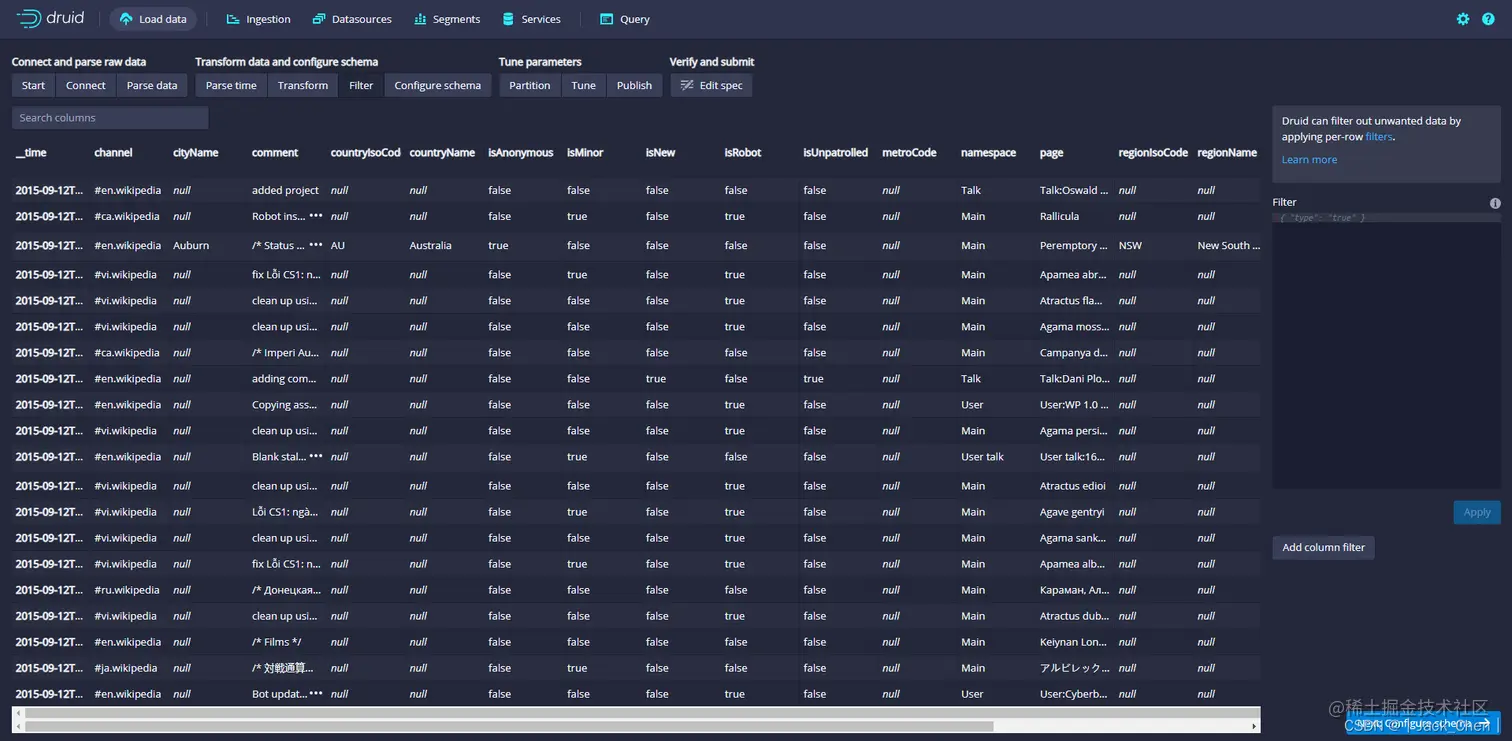Expand the truncated comment on the Robot ins… row
Screen dimensions: 1512x741
pyautogui.click(x=316, y=216)
